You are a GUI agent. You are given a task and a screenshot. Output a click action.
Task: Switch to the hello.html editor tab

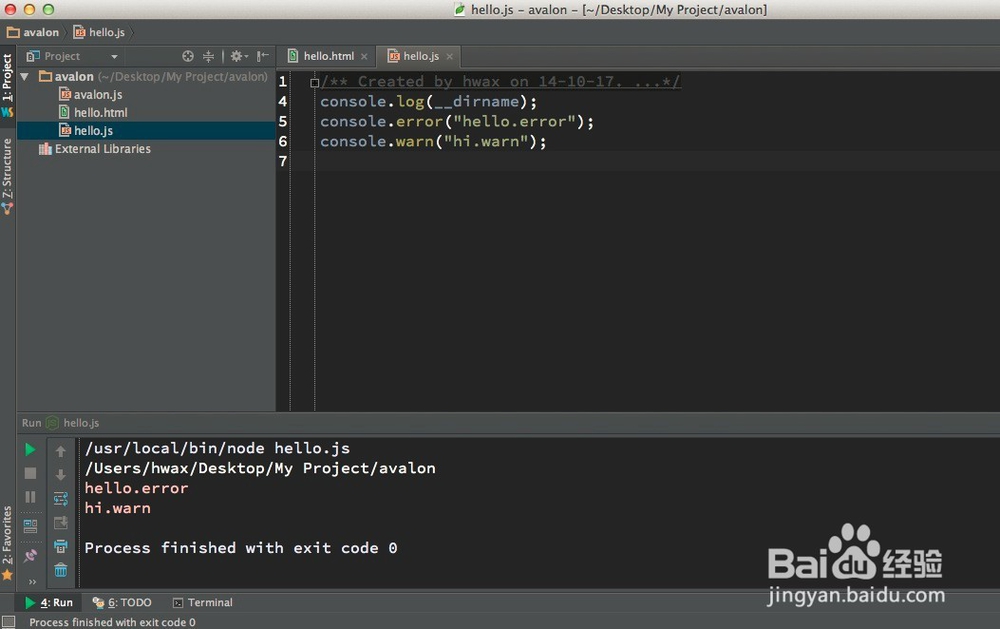pyautogui.click(x=328, y=56)
